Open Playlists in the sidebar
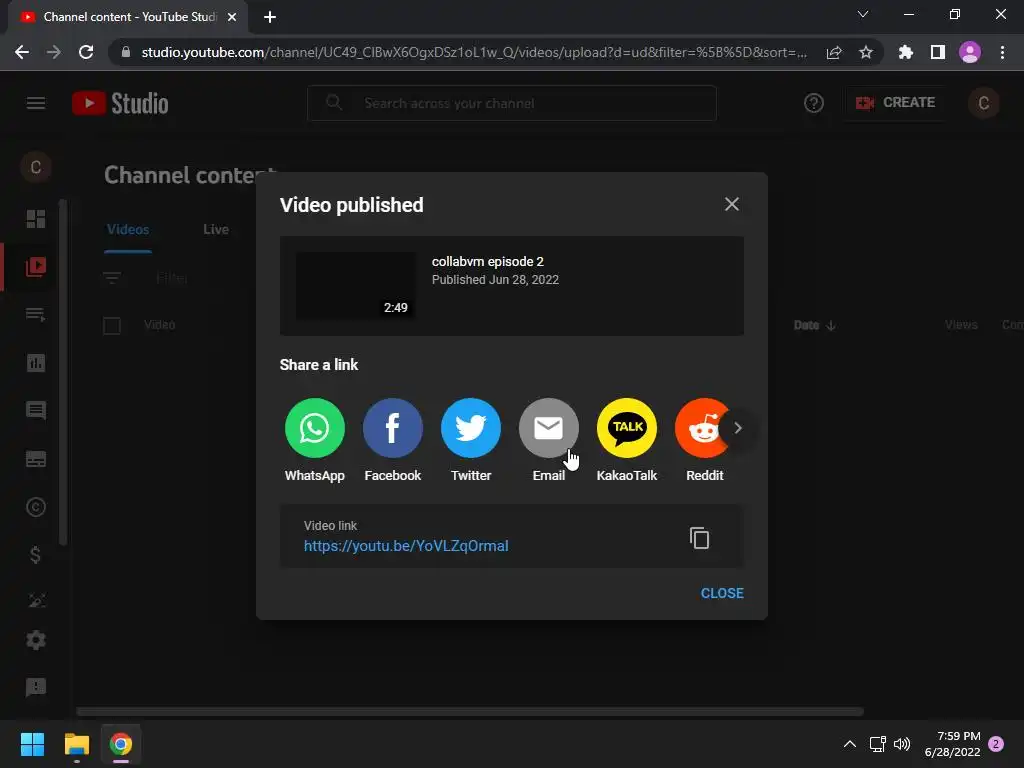The width and height of the screenshot is (1024, 768). coord(36,315)
